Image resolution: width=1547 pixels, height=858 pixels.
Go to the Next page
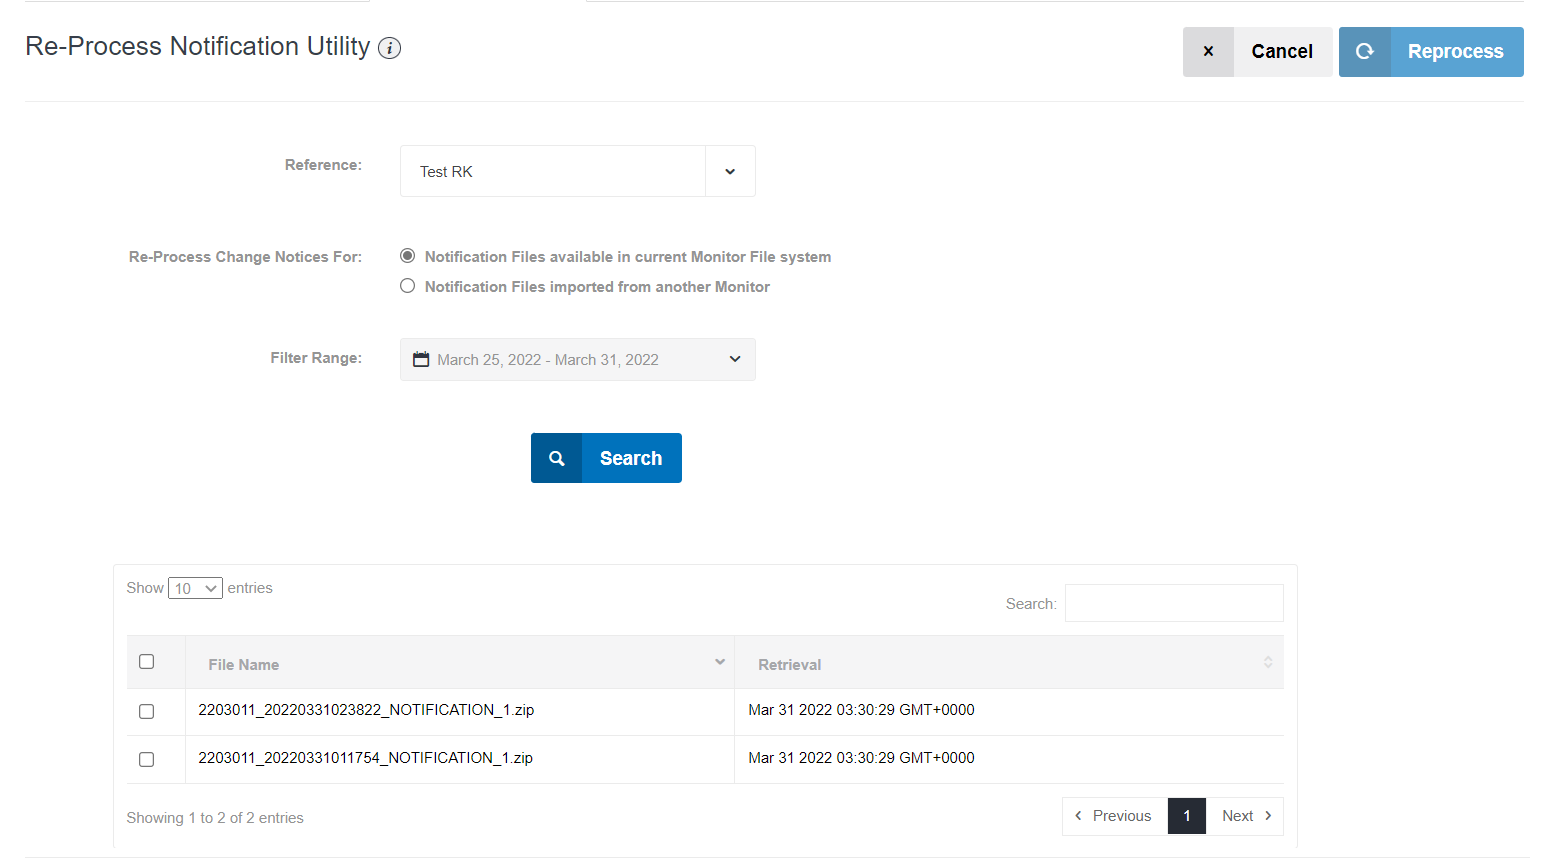pyautogui.click(x=1245, y=816)
